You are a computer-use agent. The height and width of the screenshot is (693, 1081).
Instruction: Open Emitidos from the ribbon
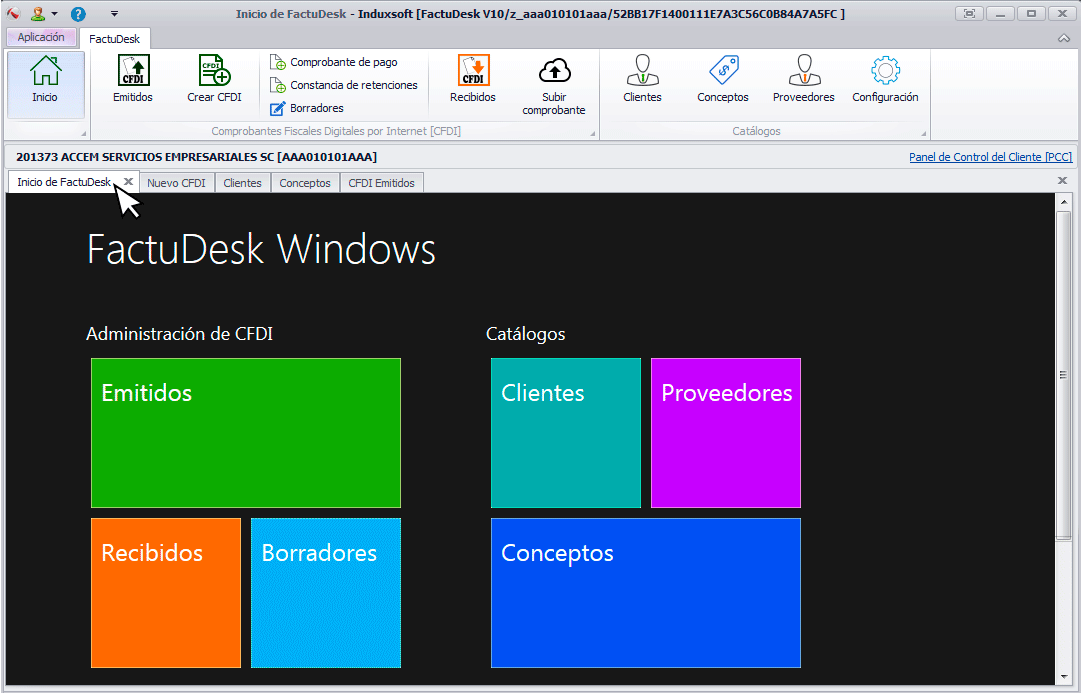click(x=133, y=79)
